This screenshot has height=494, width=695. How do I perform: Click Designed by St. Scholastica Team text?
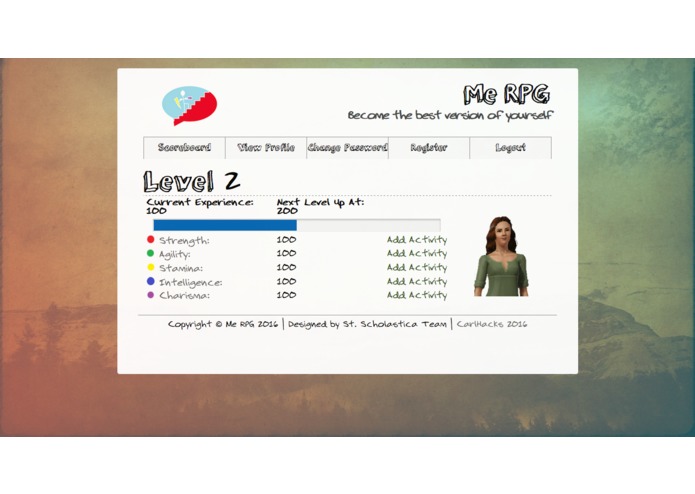367,324
